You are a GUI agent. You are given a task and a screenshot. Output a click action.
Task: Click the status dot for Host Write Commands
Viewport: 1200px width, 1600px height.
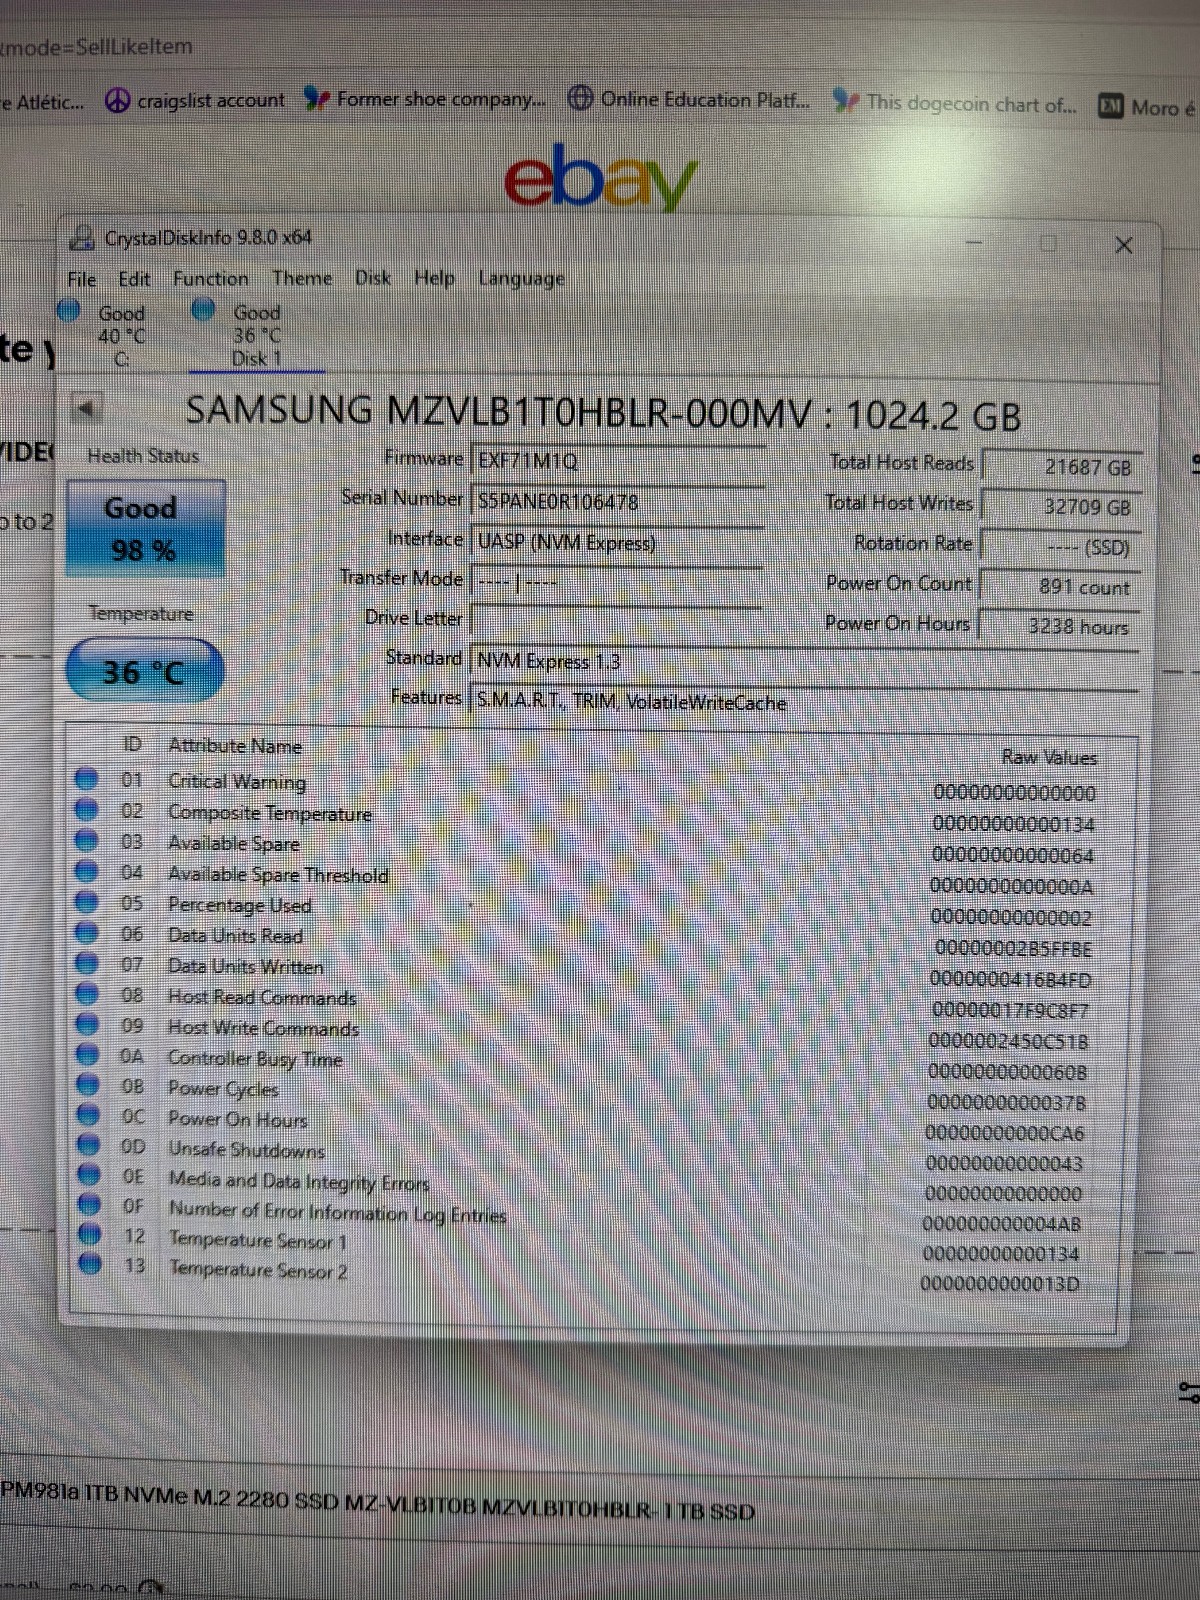click(x=87, y=1024)
